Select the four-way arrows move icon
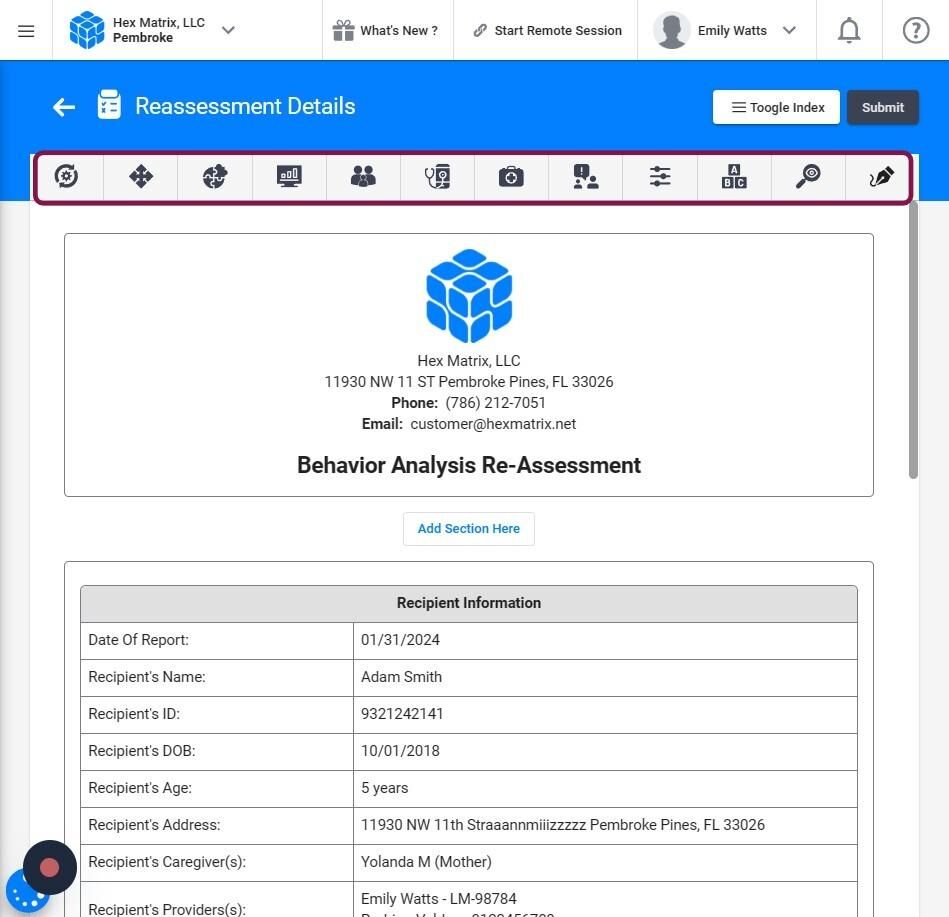 (x=141, y=177)
